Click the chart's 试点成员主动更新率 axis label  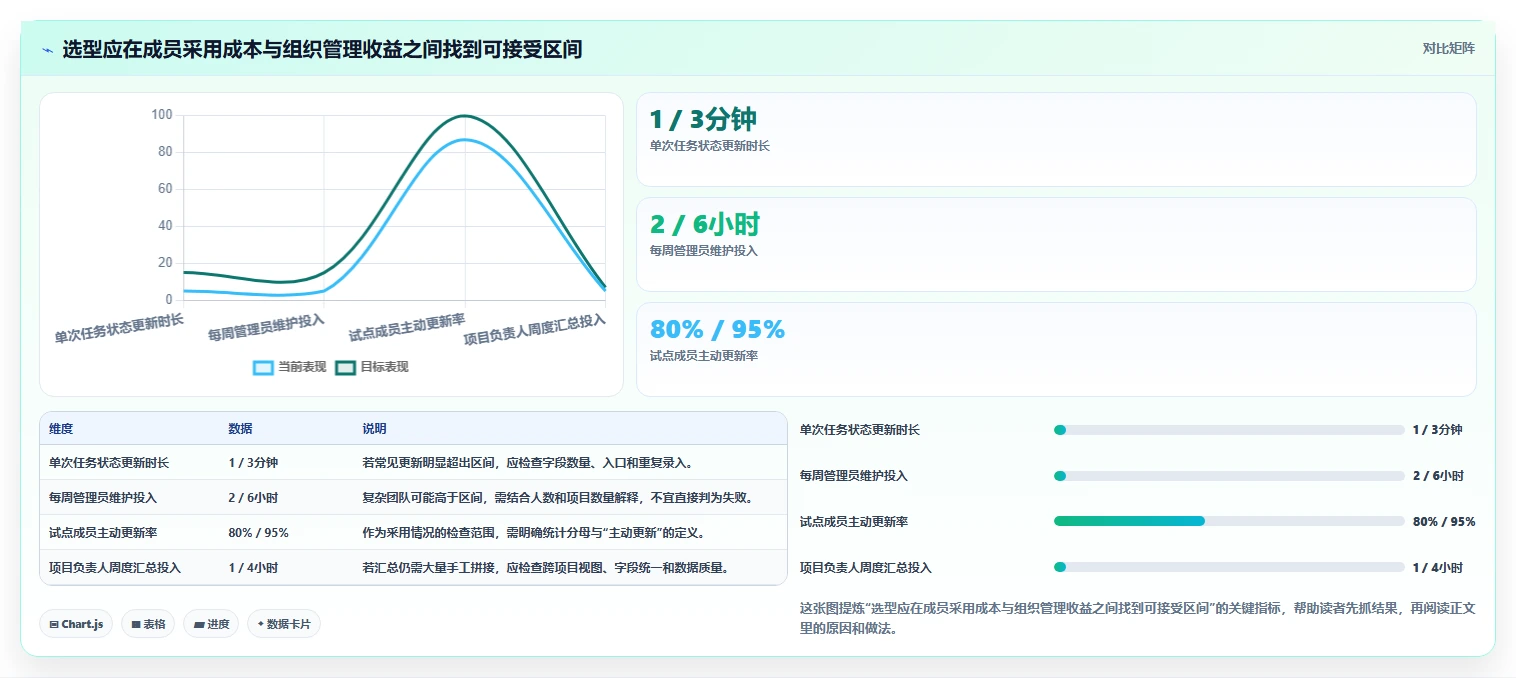pos(407,327)
